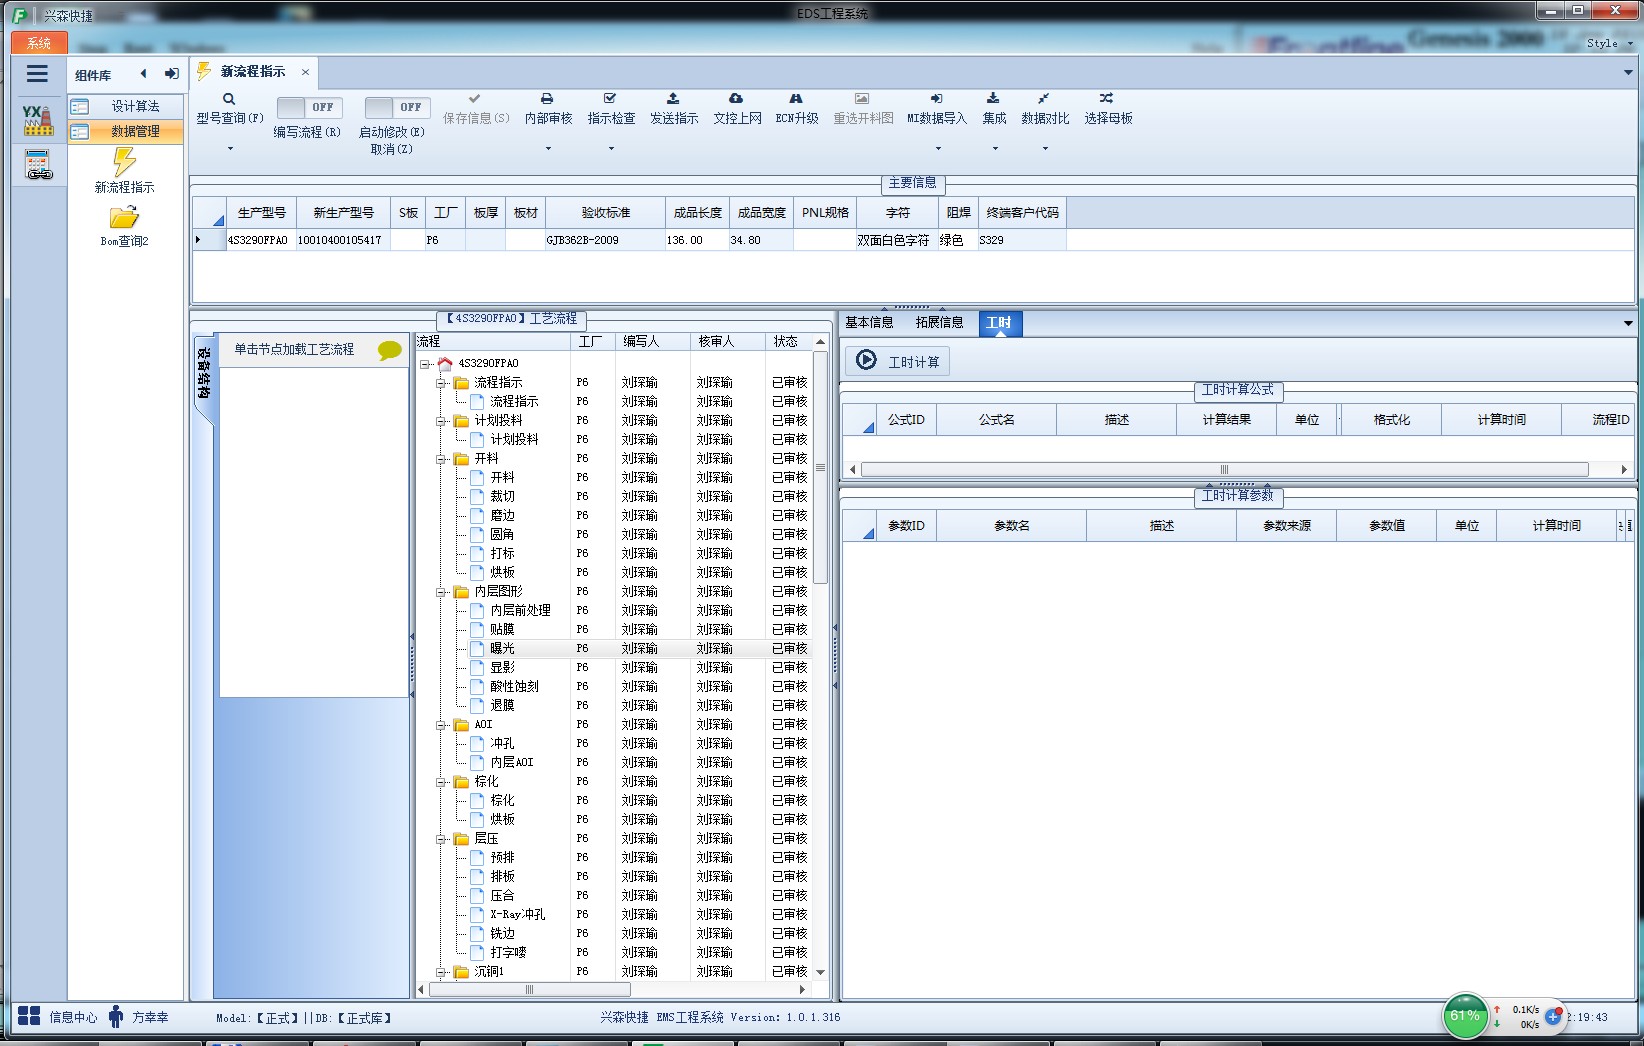Collapse 组件库 panel with left arrow
The width and height of the screenshot is (1644, 1046).
(143, 74)
